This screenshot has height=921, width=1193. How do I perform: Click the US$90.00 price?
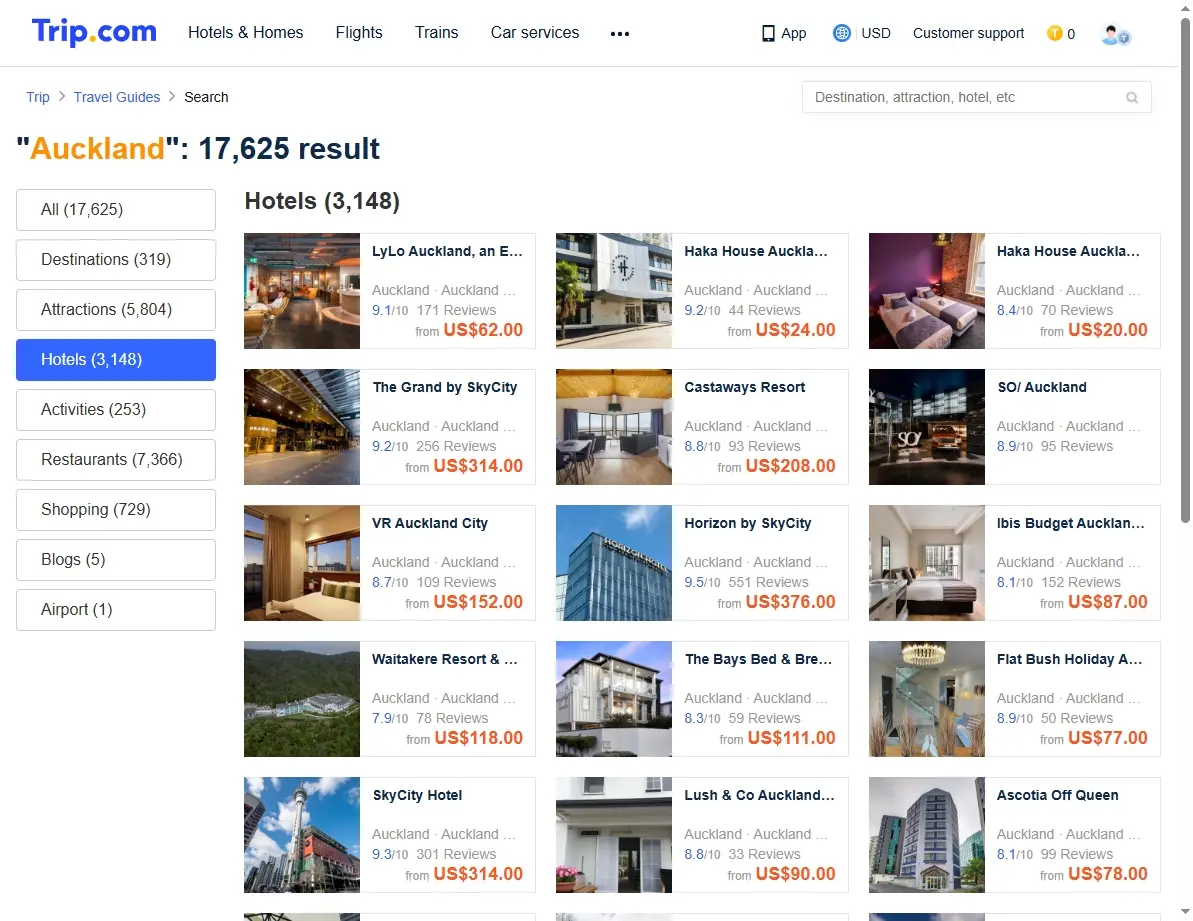[796, 875]
